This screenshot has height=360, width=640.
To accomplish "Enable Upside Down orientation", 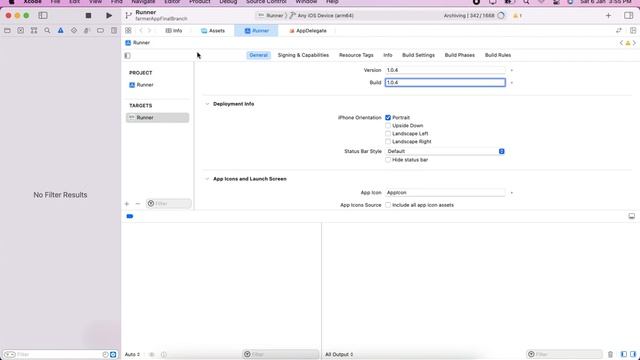I will tap(388, 126).
